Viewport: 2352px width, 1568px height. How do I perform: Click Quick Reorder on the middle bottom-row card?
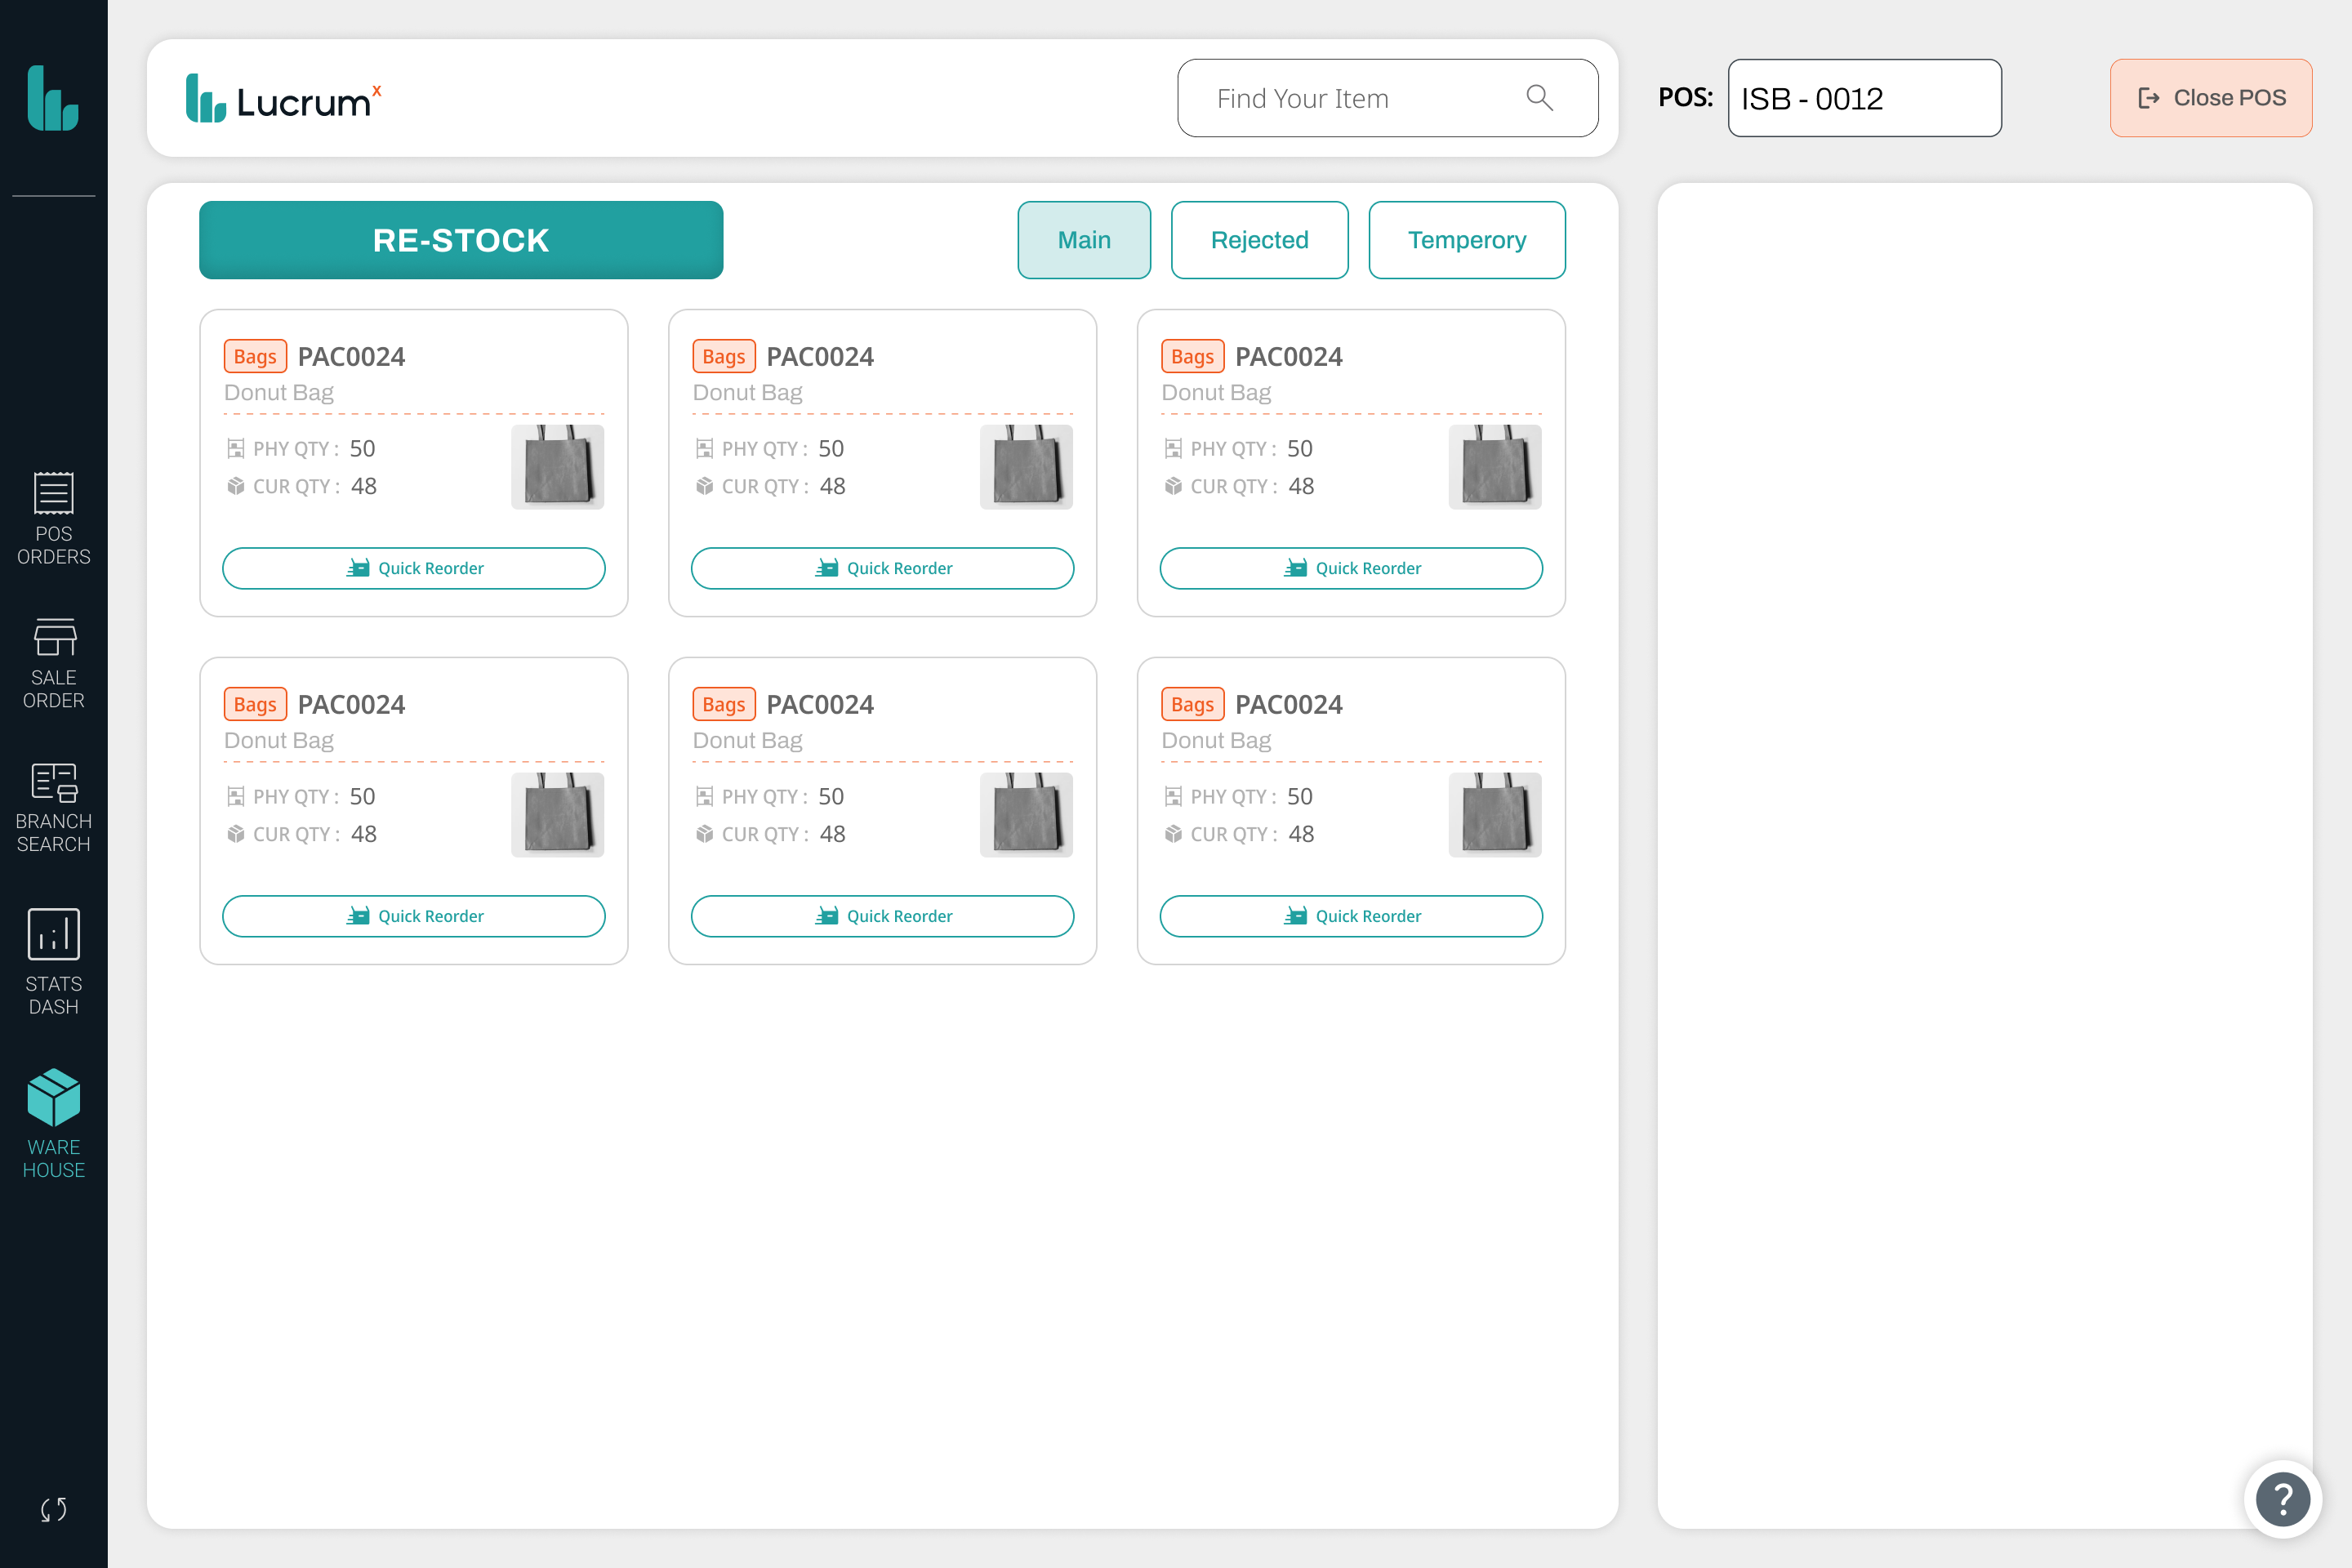[x=882, y=916]
